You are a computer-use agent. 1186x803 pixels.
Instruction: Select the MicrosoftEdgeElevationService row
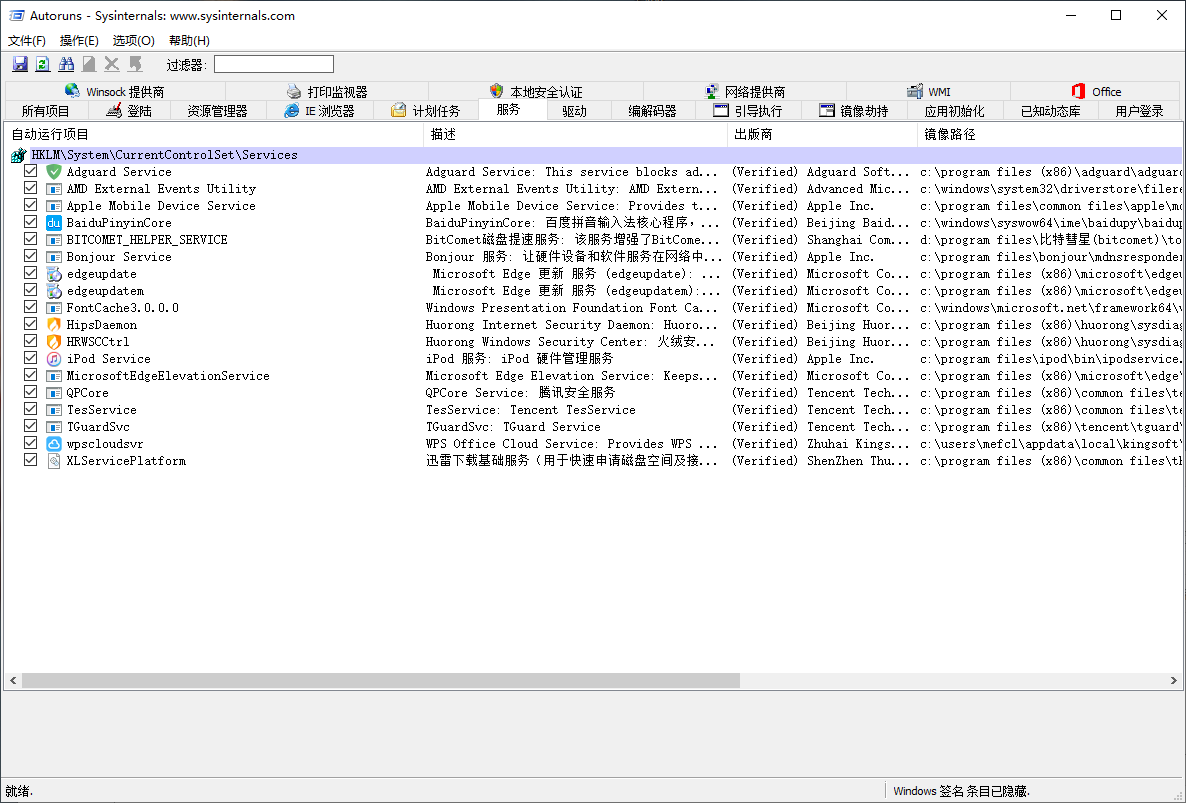click(594, 376)
